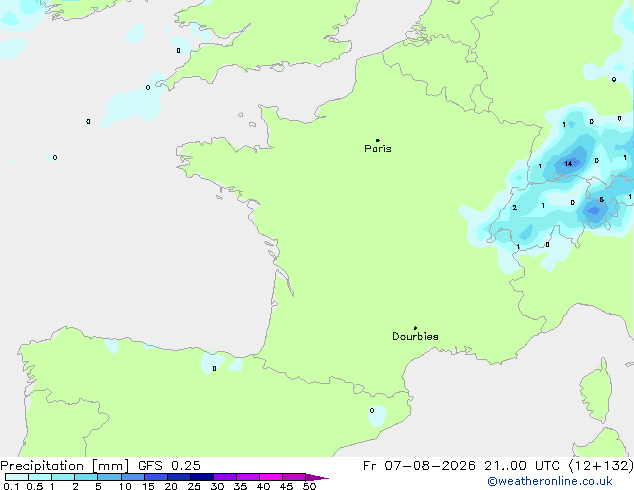
Task: Click the Paris city label
Action: point(378,148)
